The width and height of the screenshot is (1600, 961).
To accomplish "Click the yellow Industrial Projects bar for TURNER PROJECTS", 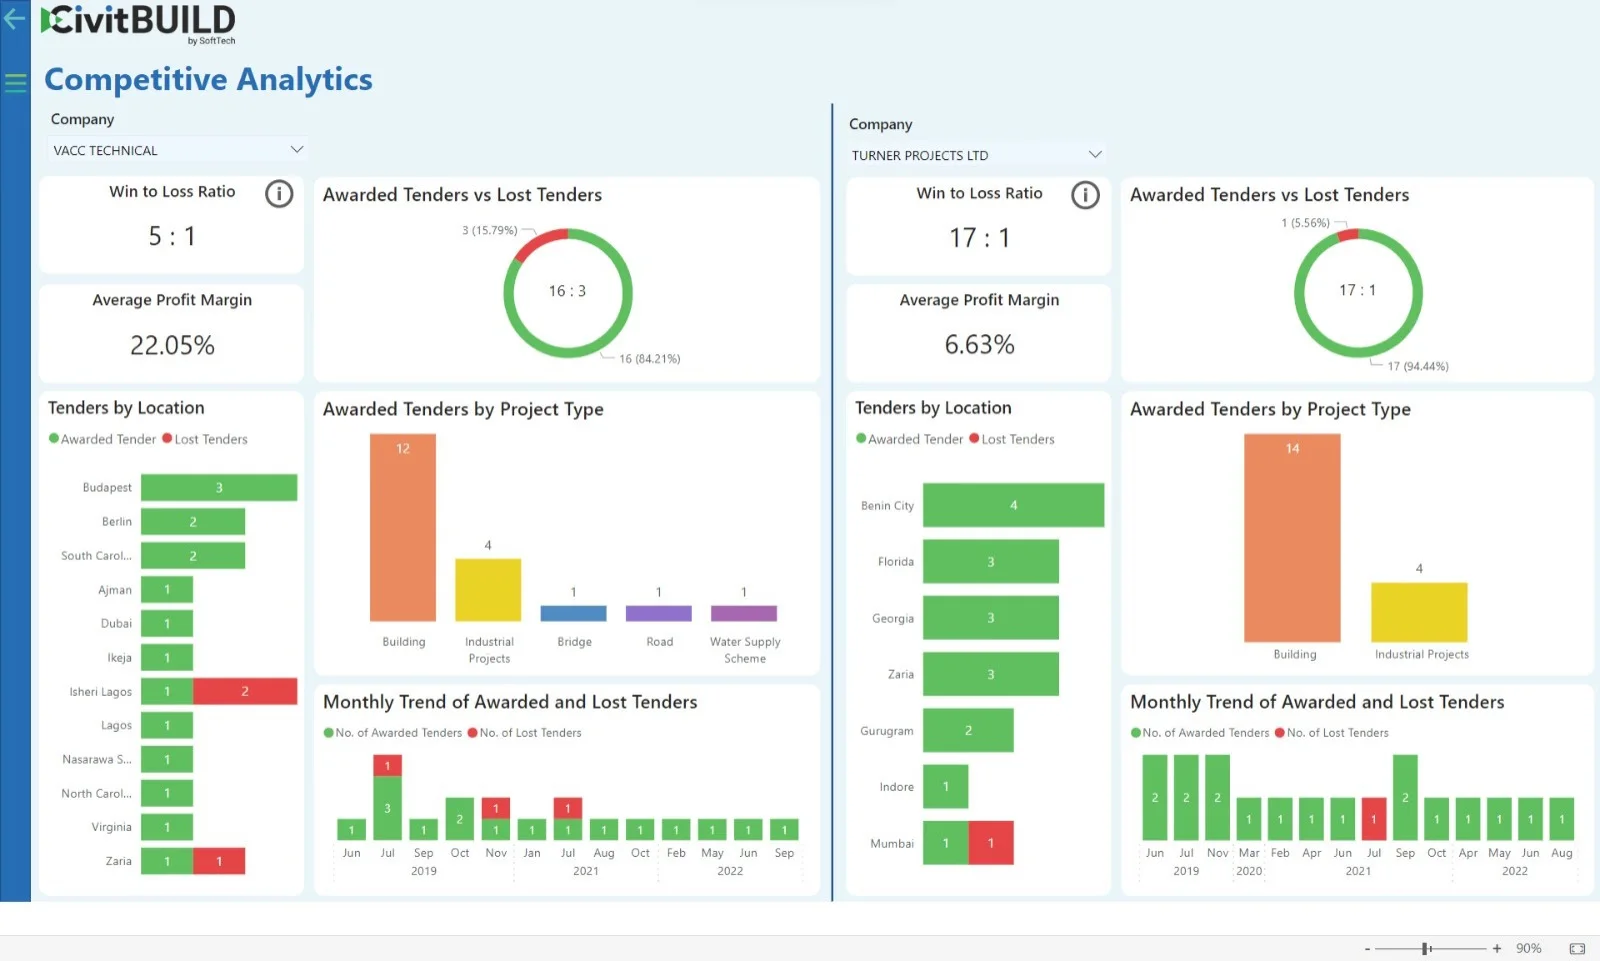I will pyautogui.click(x=1419, y=612).
